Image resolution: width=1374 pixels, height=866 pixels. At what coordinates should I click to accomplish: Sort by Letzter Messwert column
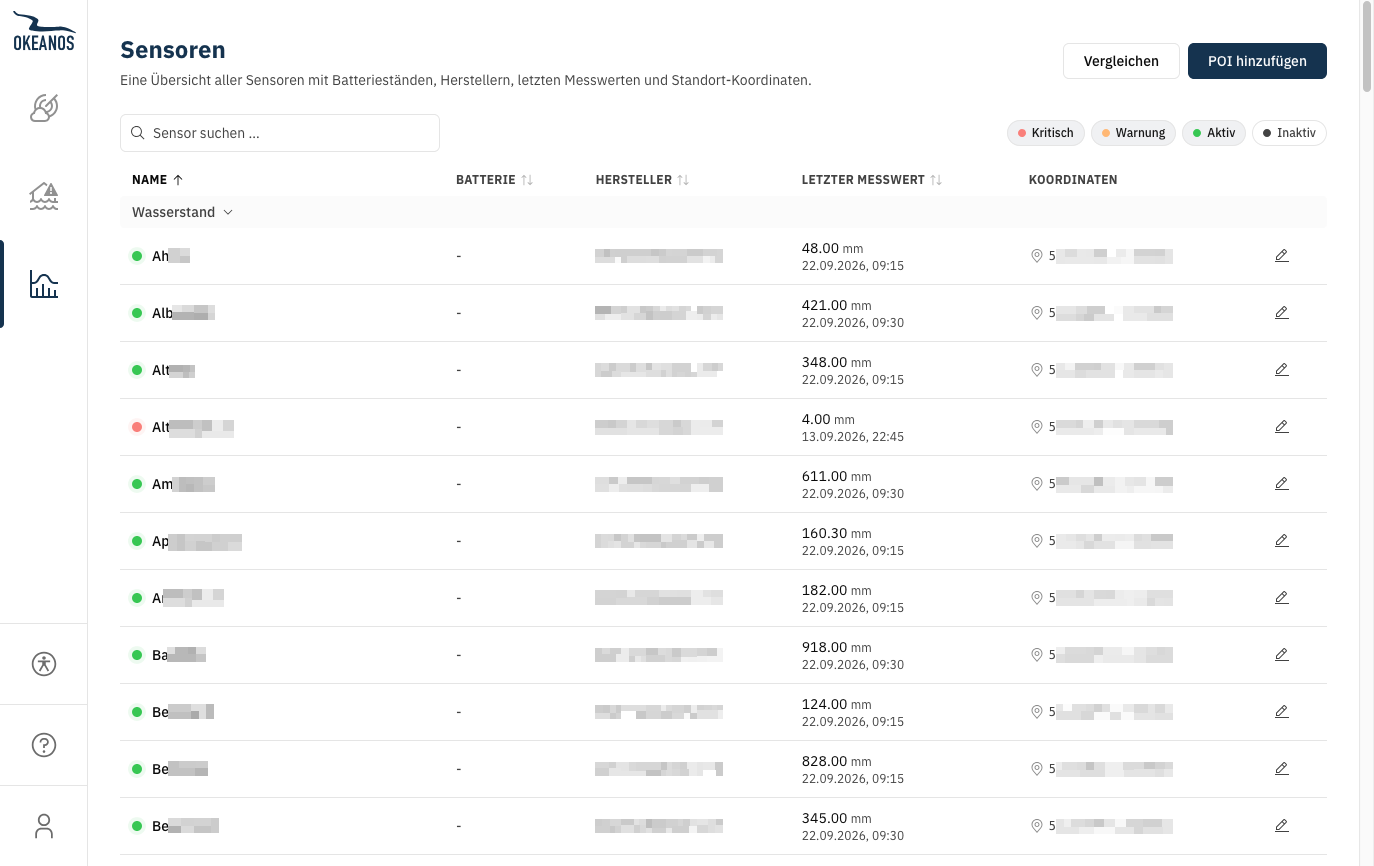873,180
